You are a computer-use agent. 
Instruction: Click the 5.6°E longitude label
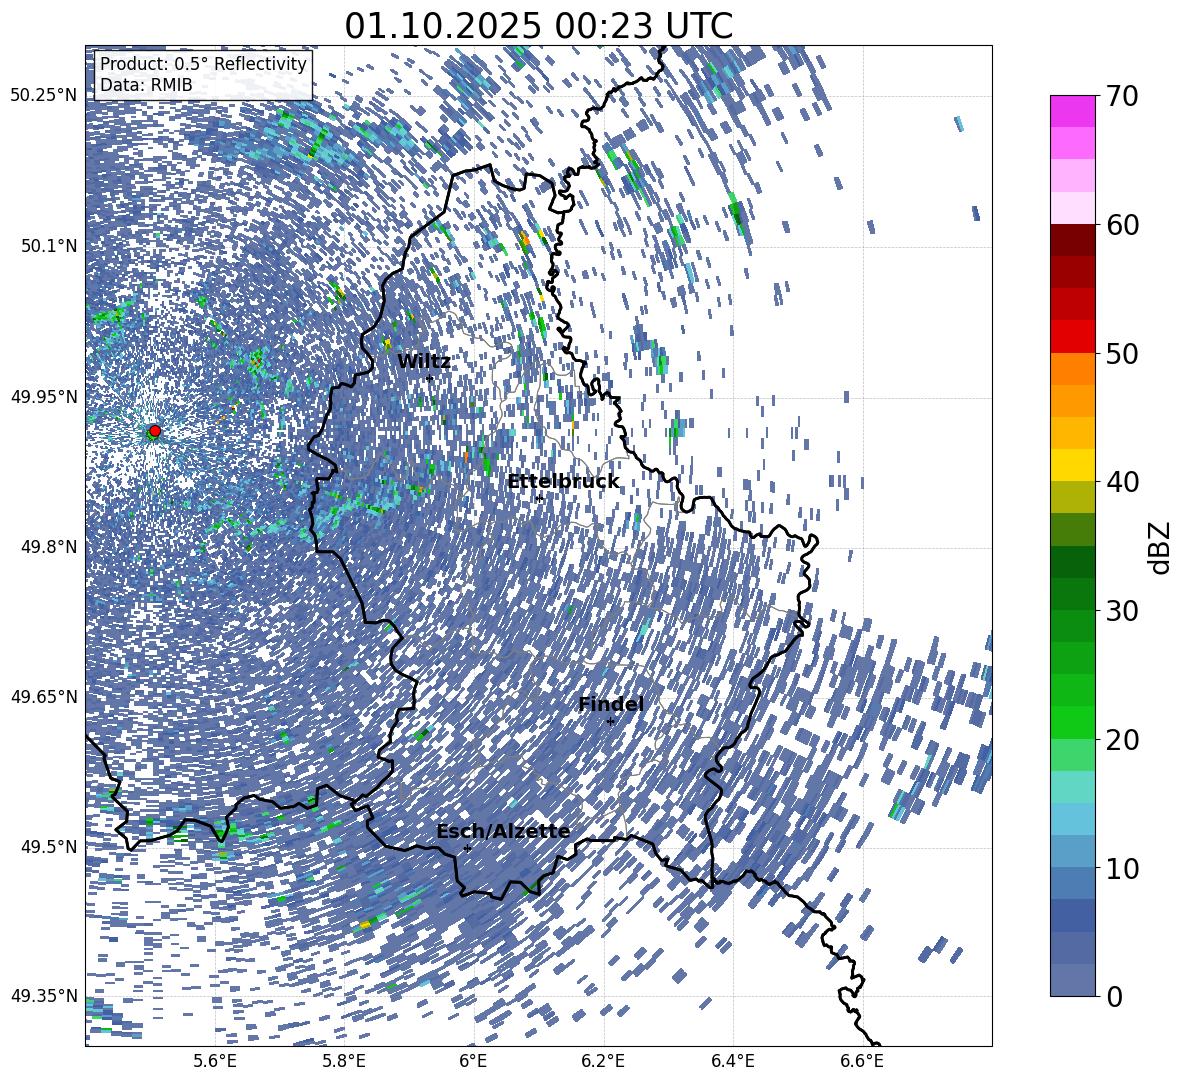[215, 1061]
